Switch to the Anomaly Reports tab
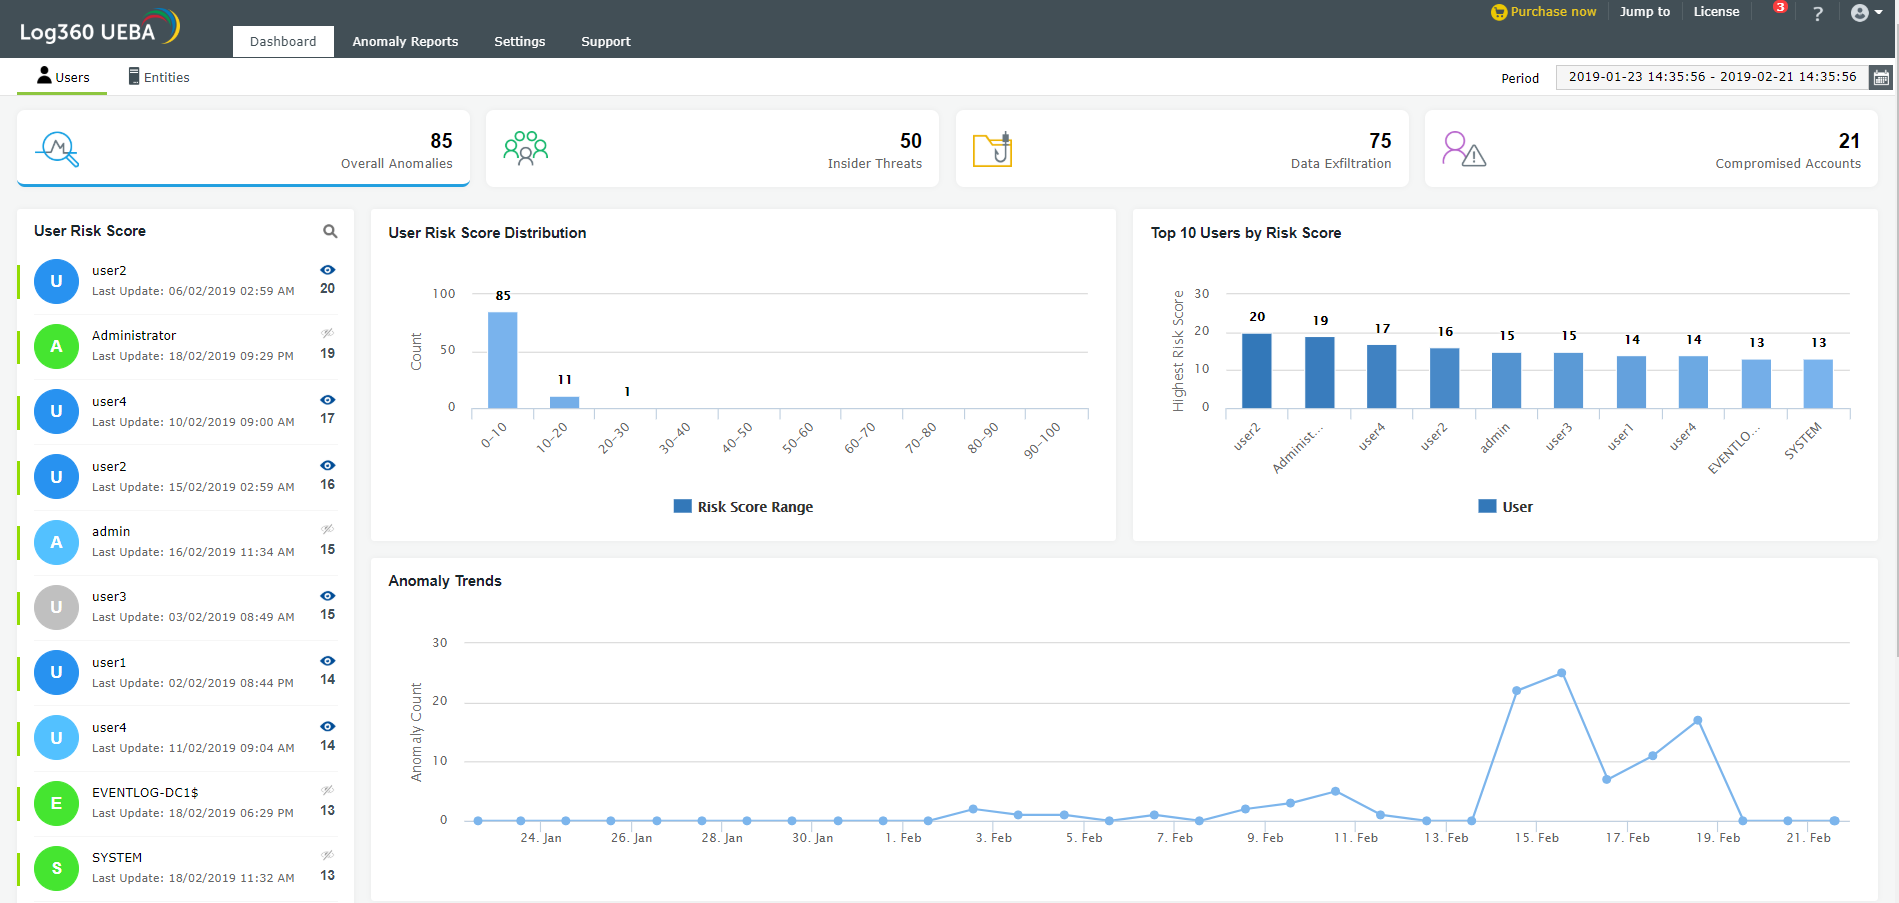 [405, 42]
